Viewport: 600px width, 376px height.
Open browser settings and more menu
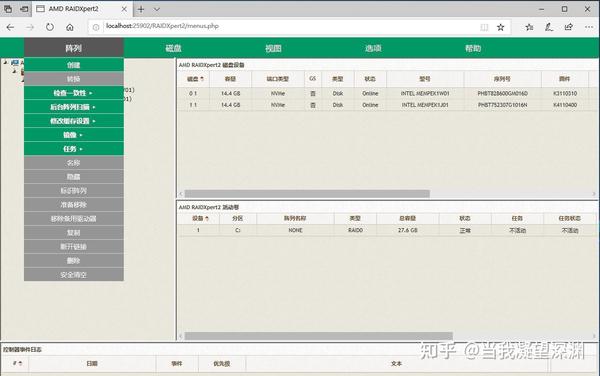tap(589, 27)
